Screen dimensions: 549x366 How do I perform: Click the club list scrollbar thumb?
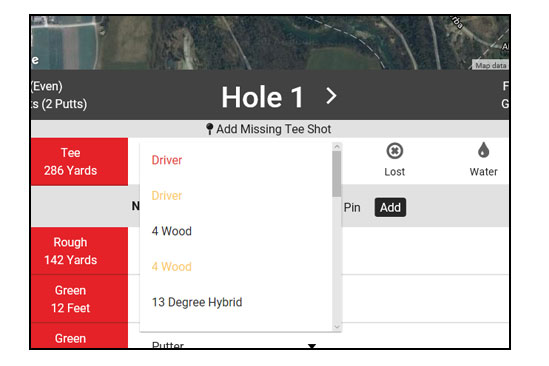coord(337,174)
